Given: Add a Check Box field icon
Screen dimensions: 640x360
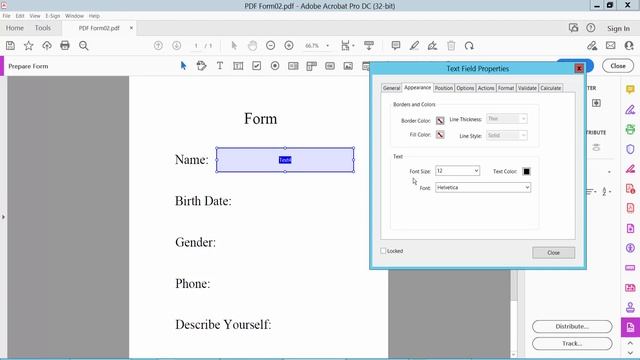Looking at the screenshot, I should click(x=256, y=66).
